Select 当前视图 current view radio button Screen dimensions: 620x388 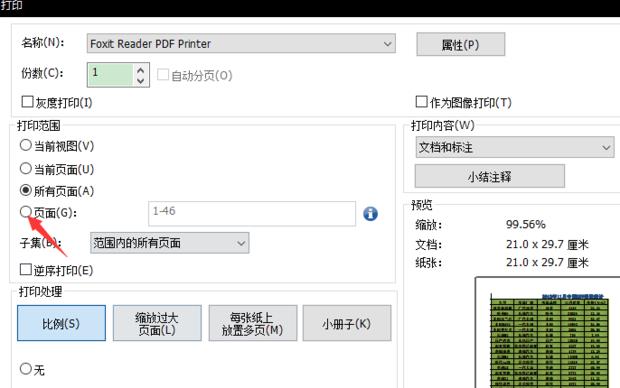(26, 145)
